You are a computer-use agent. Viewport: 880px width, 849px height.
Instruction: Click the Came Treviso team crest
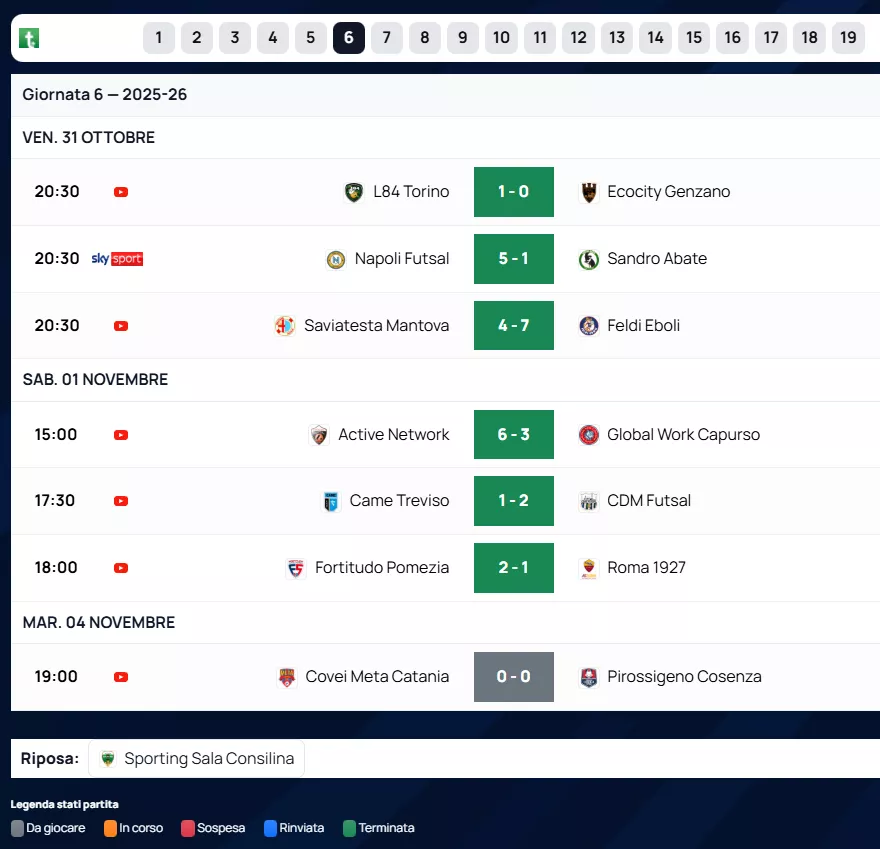click(330, 501)
